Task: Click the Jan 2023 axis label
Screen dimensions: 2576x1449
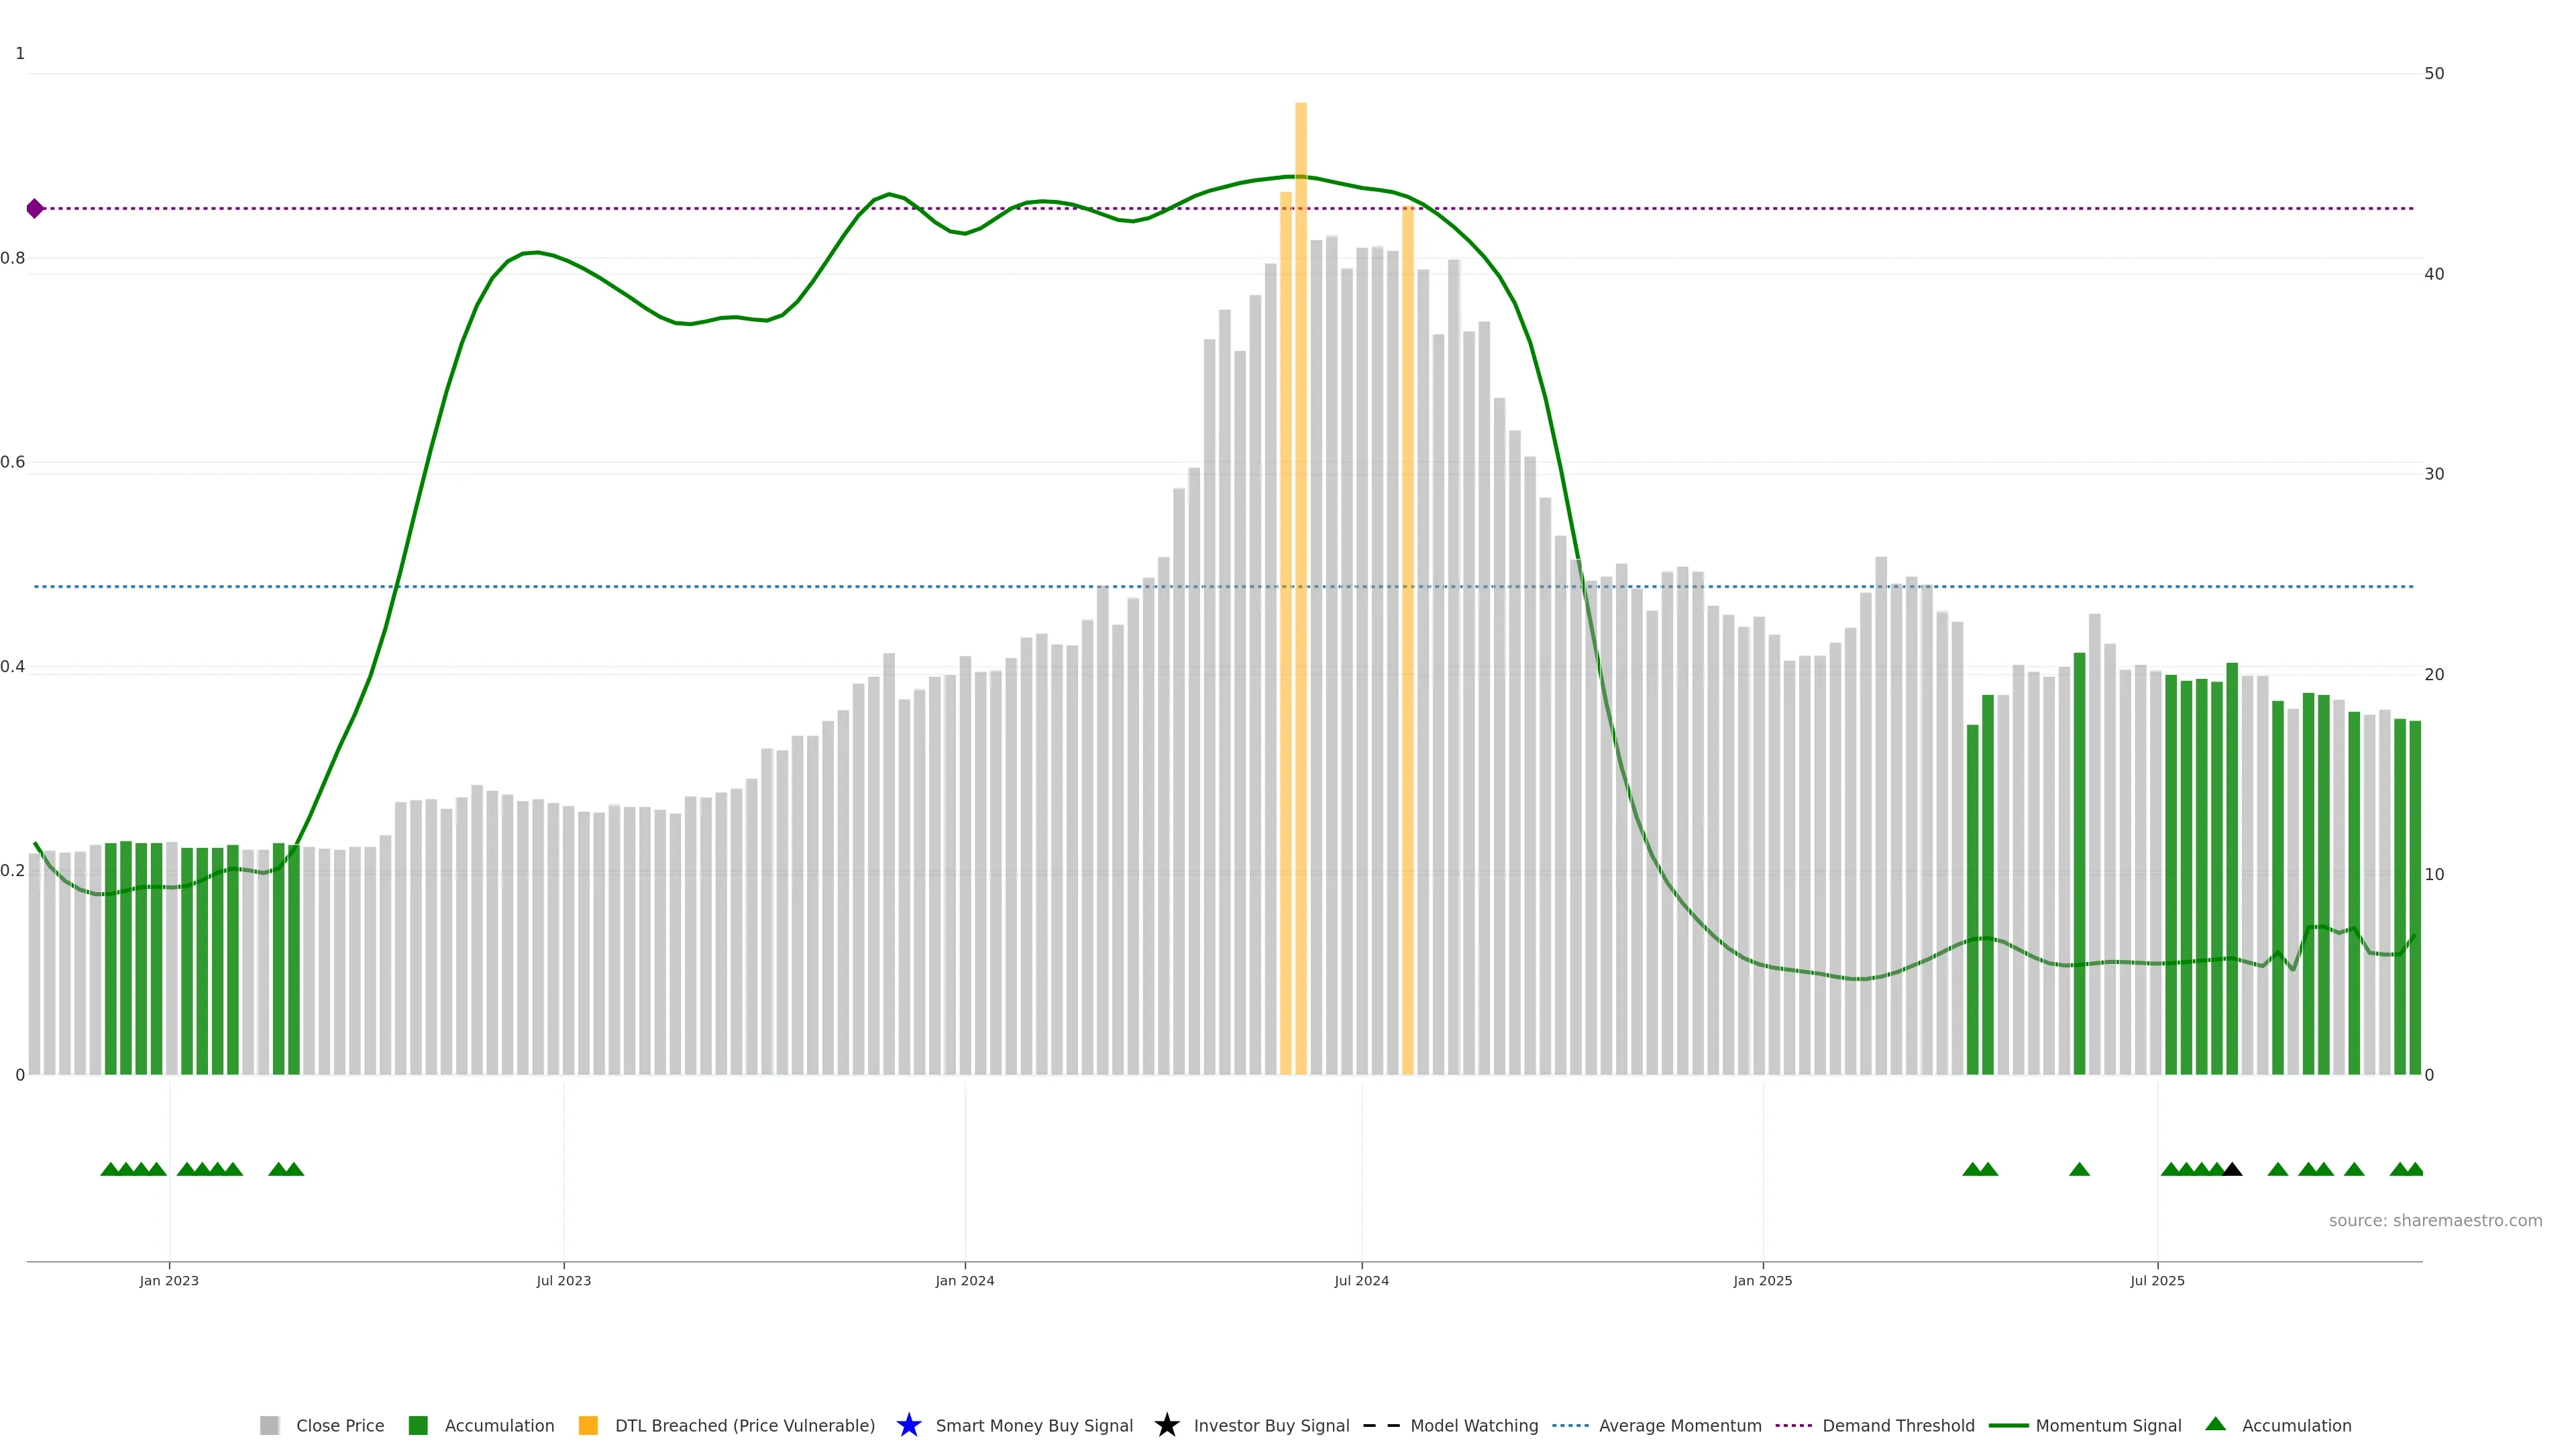Action: [169, 1280]
